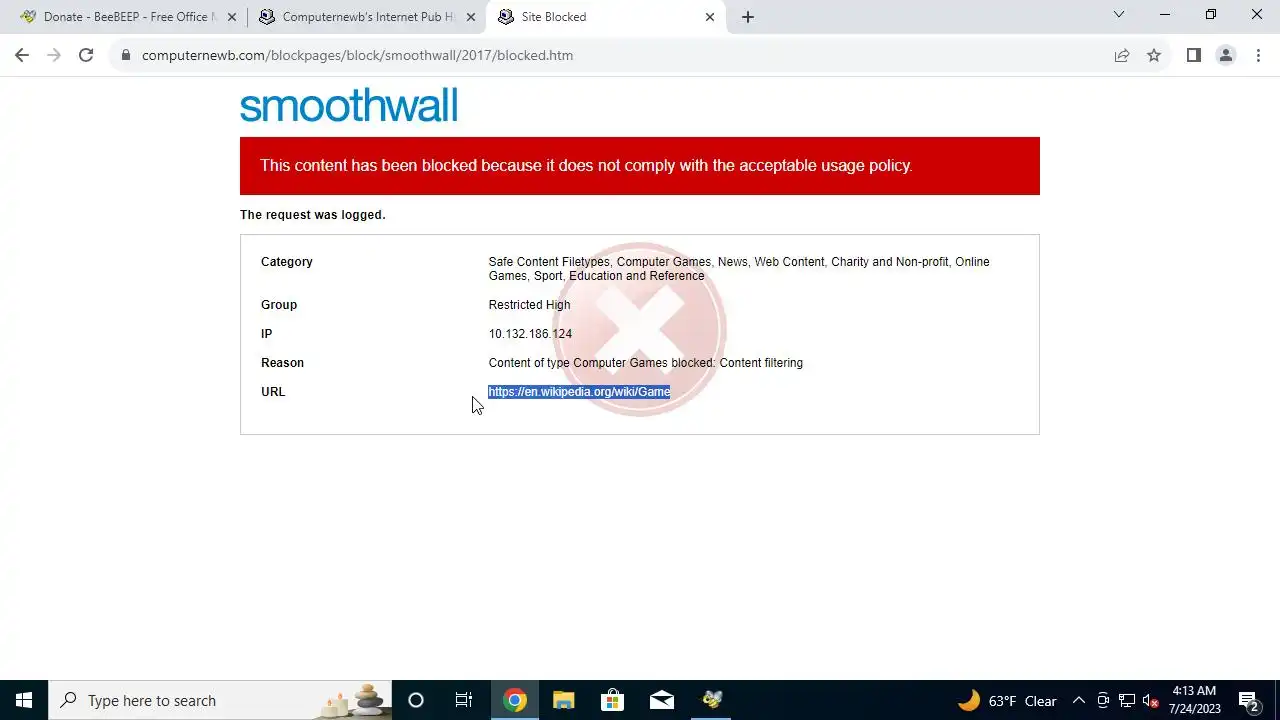Click the IP value 10.132.186.124
The height and width of the screenshot is (720, 1280).
[x=530, y=334]
